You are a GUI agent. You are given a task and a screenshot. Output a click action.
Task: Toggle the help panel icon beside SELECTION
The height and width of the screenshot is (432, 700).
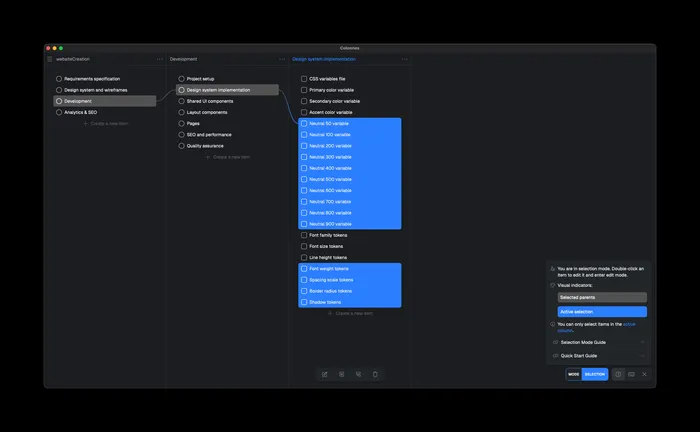tap(618, 374)
